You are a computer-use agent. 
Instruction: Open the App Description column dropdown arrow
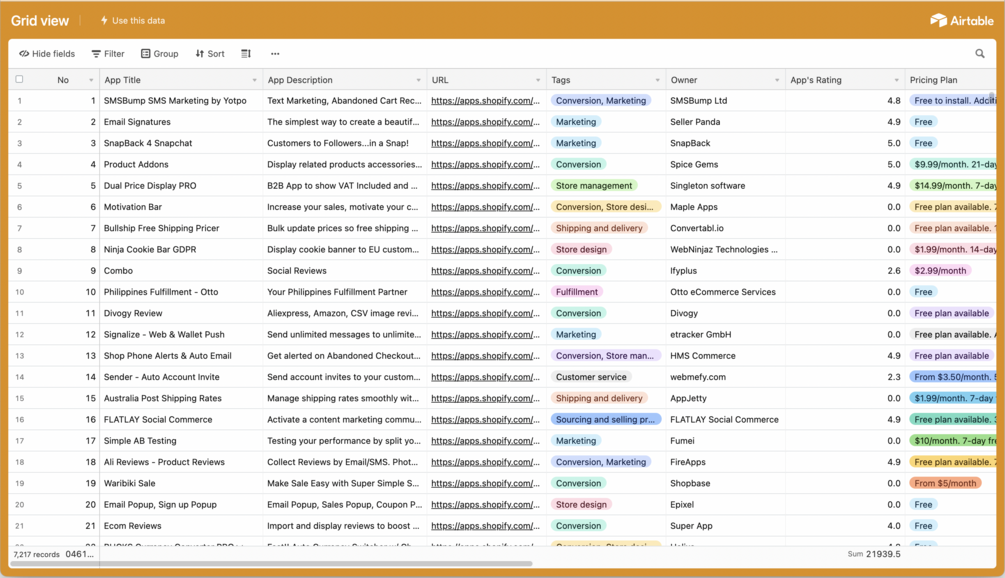coord(419,80)
